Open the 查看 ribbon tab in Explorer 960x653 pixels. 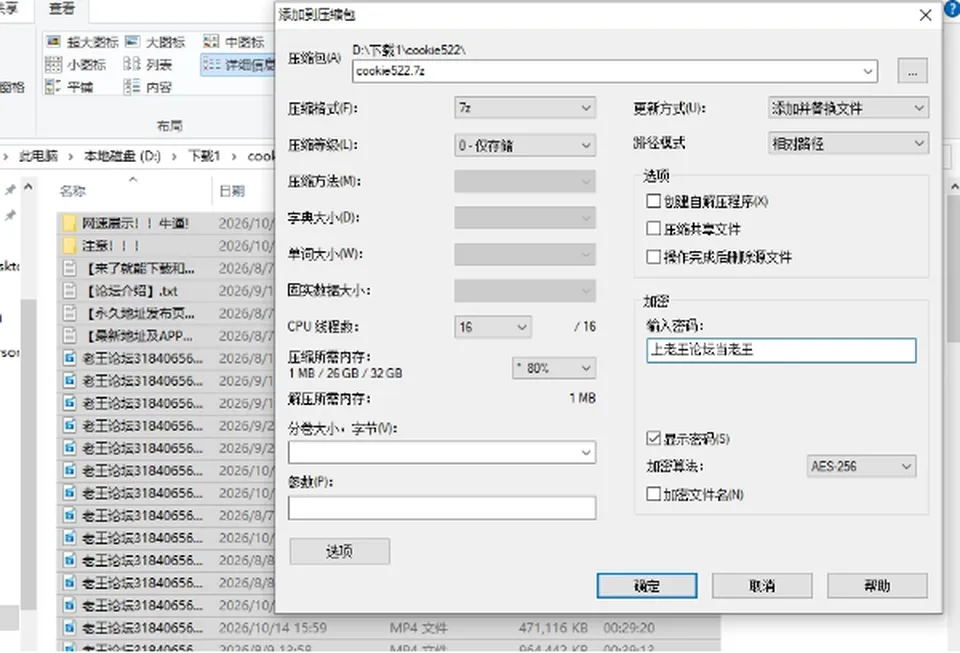point(62,9)
